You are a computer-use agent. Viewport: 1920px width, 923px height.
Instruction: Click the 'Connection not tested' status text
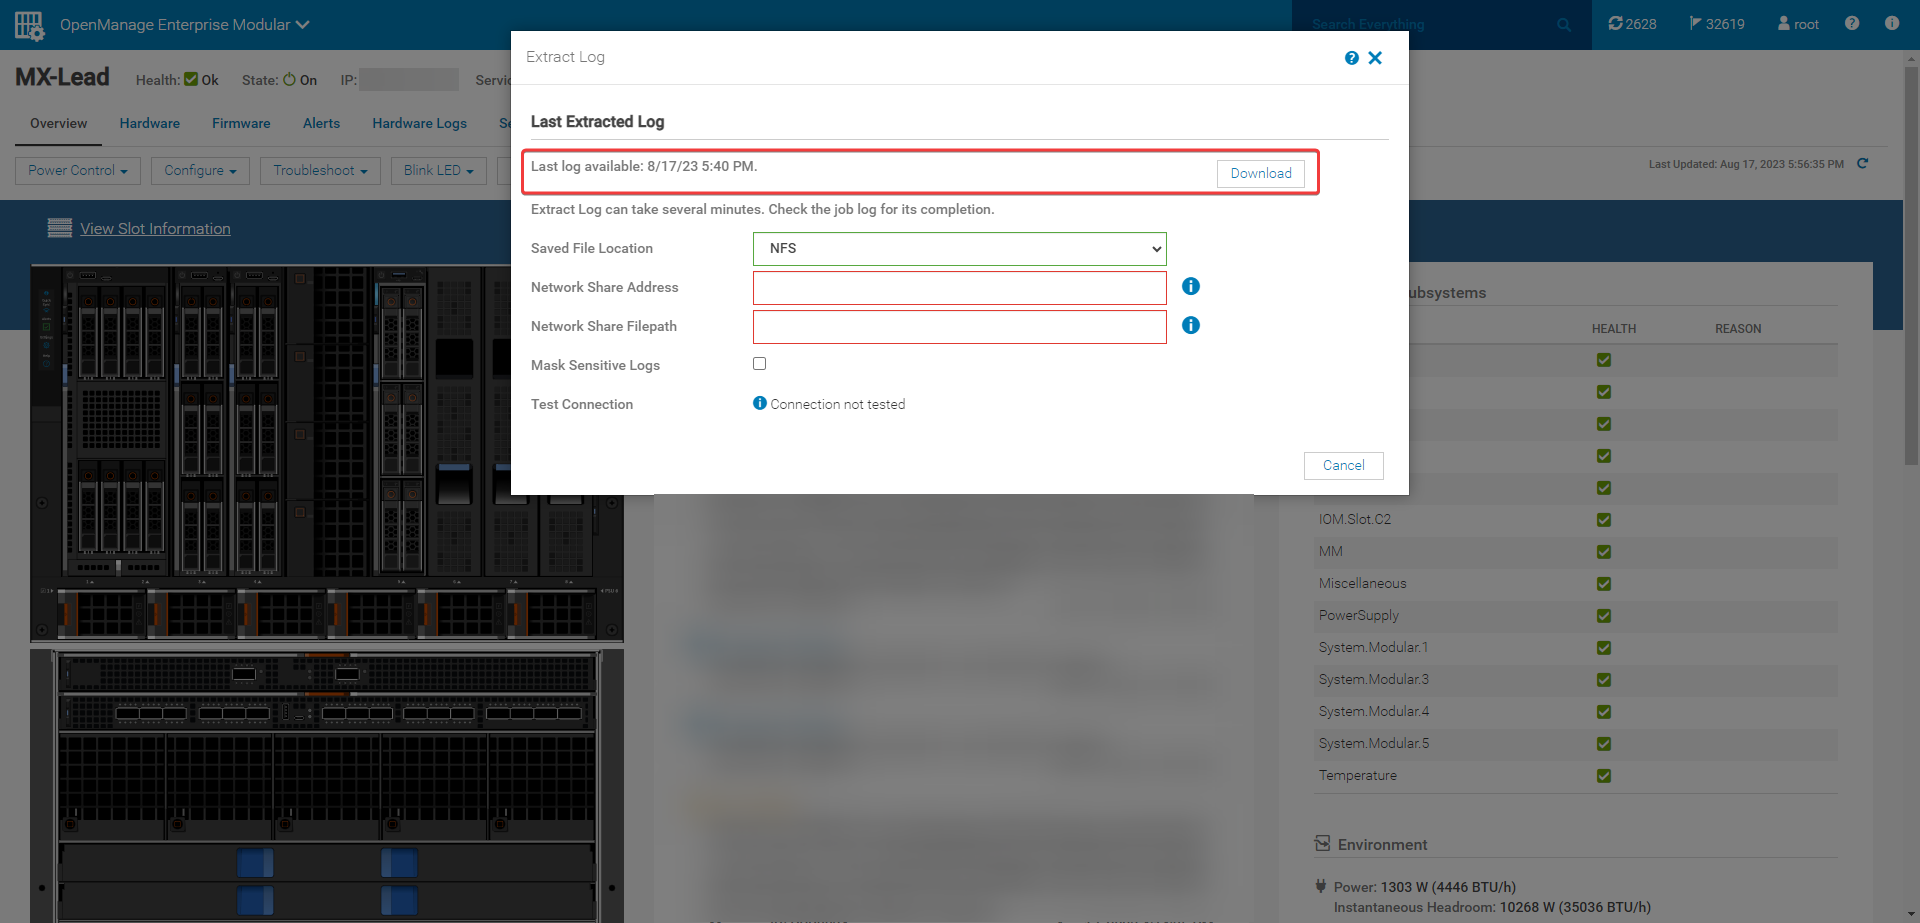click(x=838, y=404)
